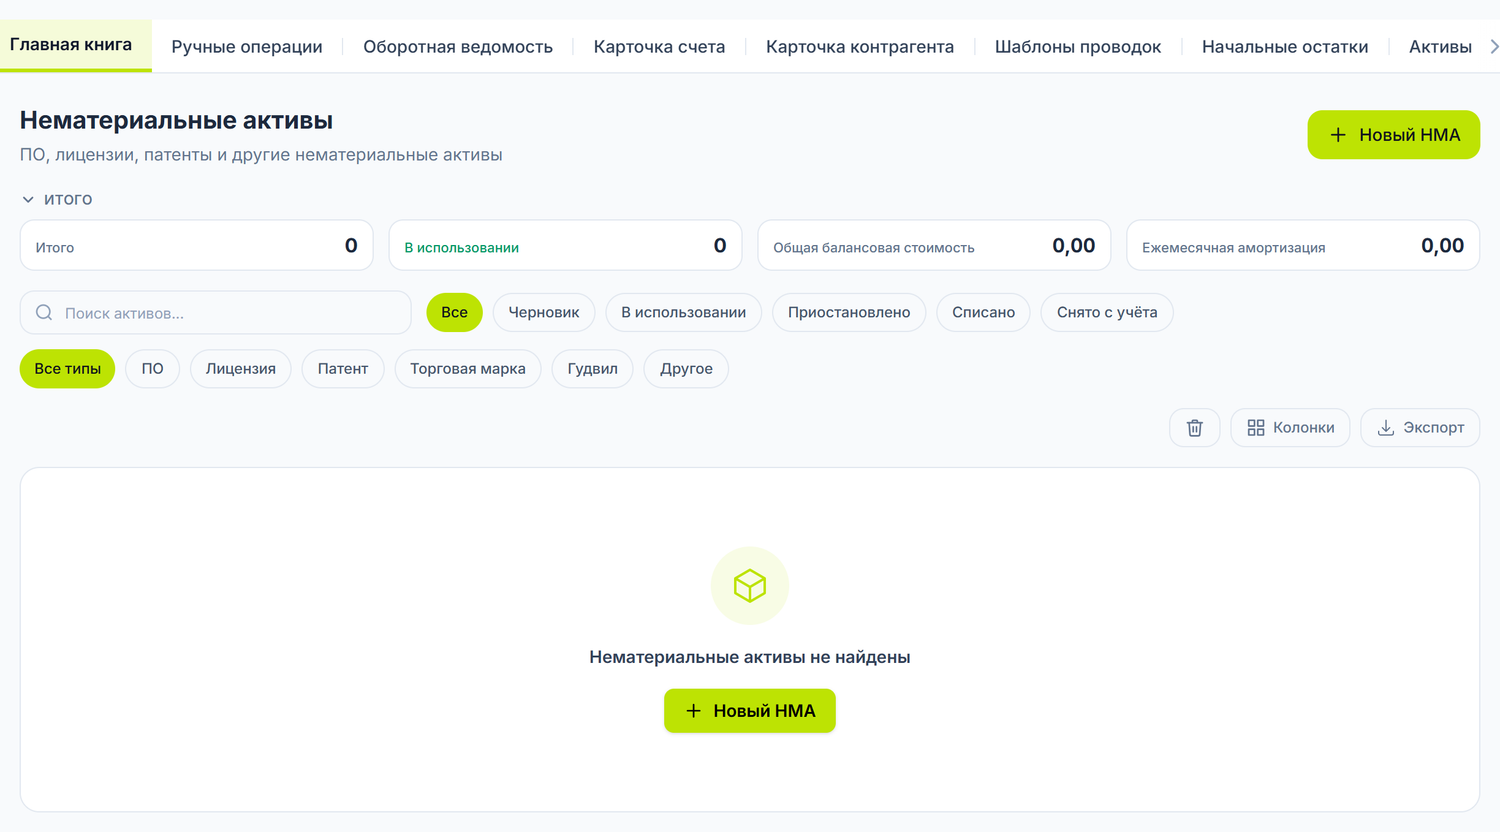Filter assets by ПО type

[x=152, y=369]
